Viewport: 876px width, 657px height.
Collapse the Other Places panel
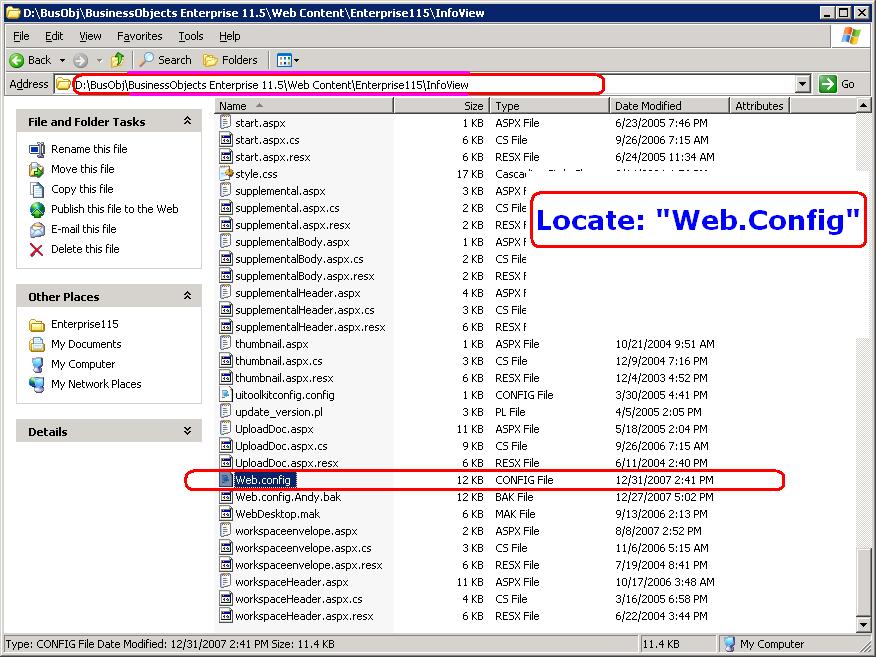(x=188, y=296)
